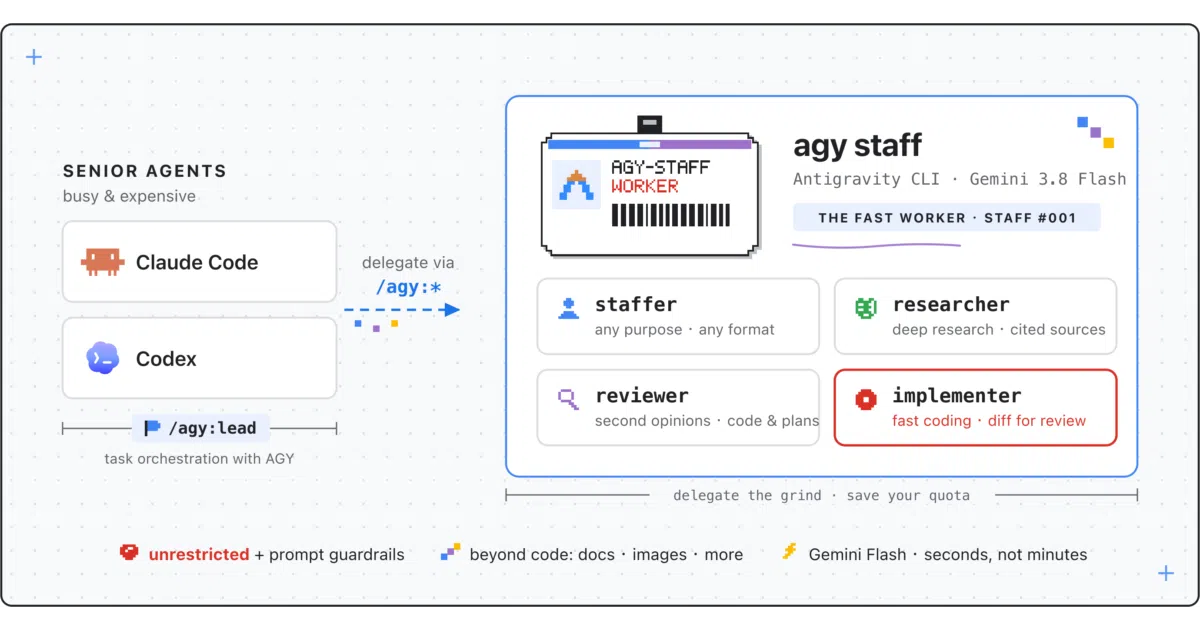Click 'fast coding · diff for review' subtitle
This screenshot has height=630, width=1200.
[x=989, y=421]
